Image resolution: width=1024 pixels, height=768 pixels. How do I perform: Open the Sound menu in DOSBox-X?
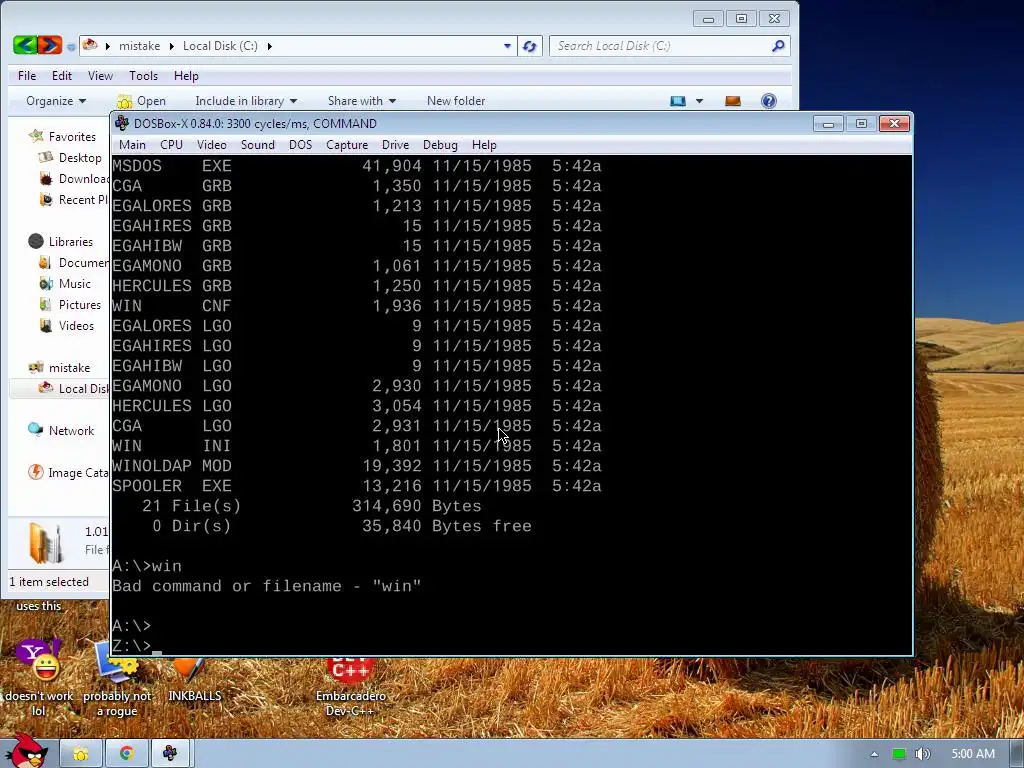257,145
